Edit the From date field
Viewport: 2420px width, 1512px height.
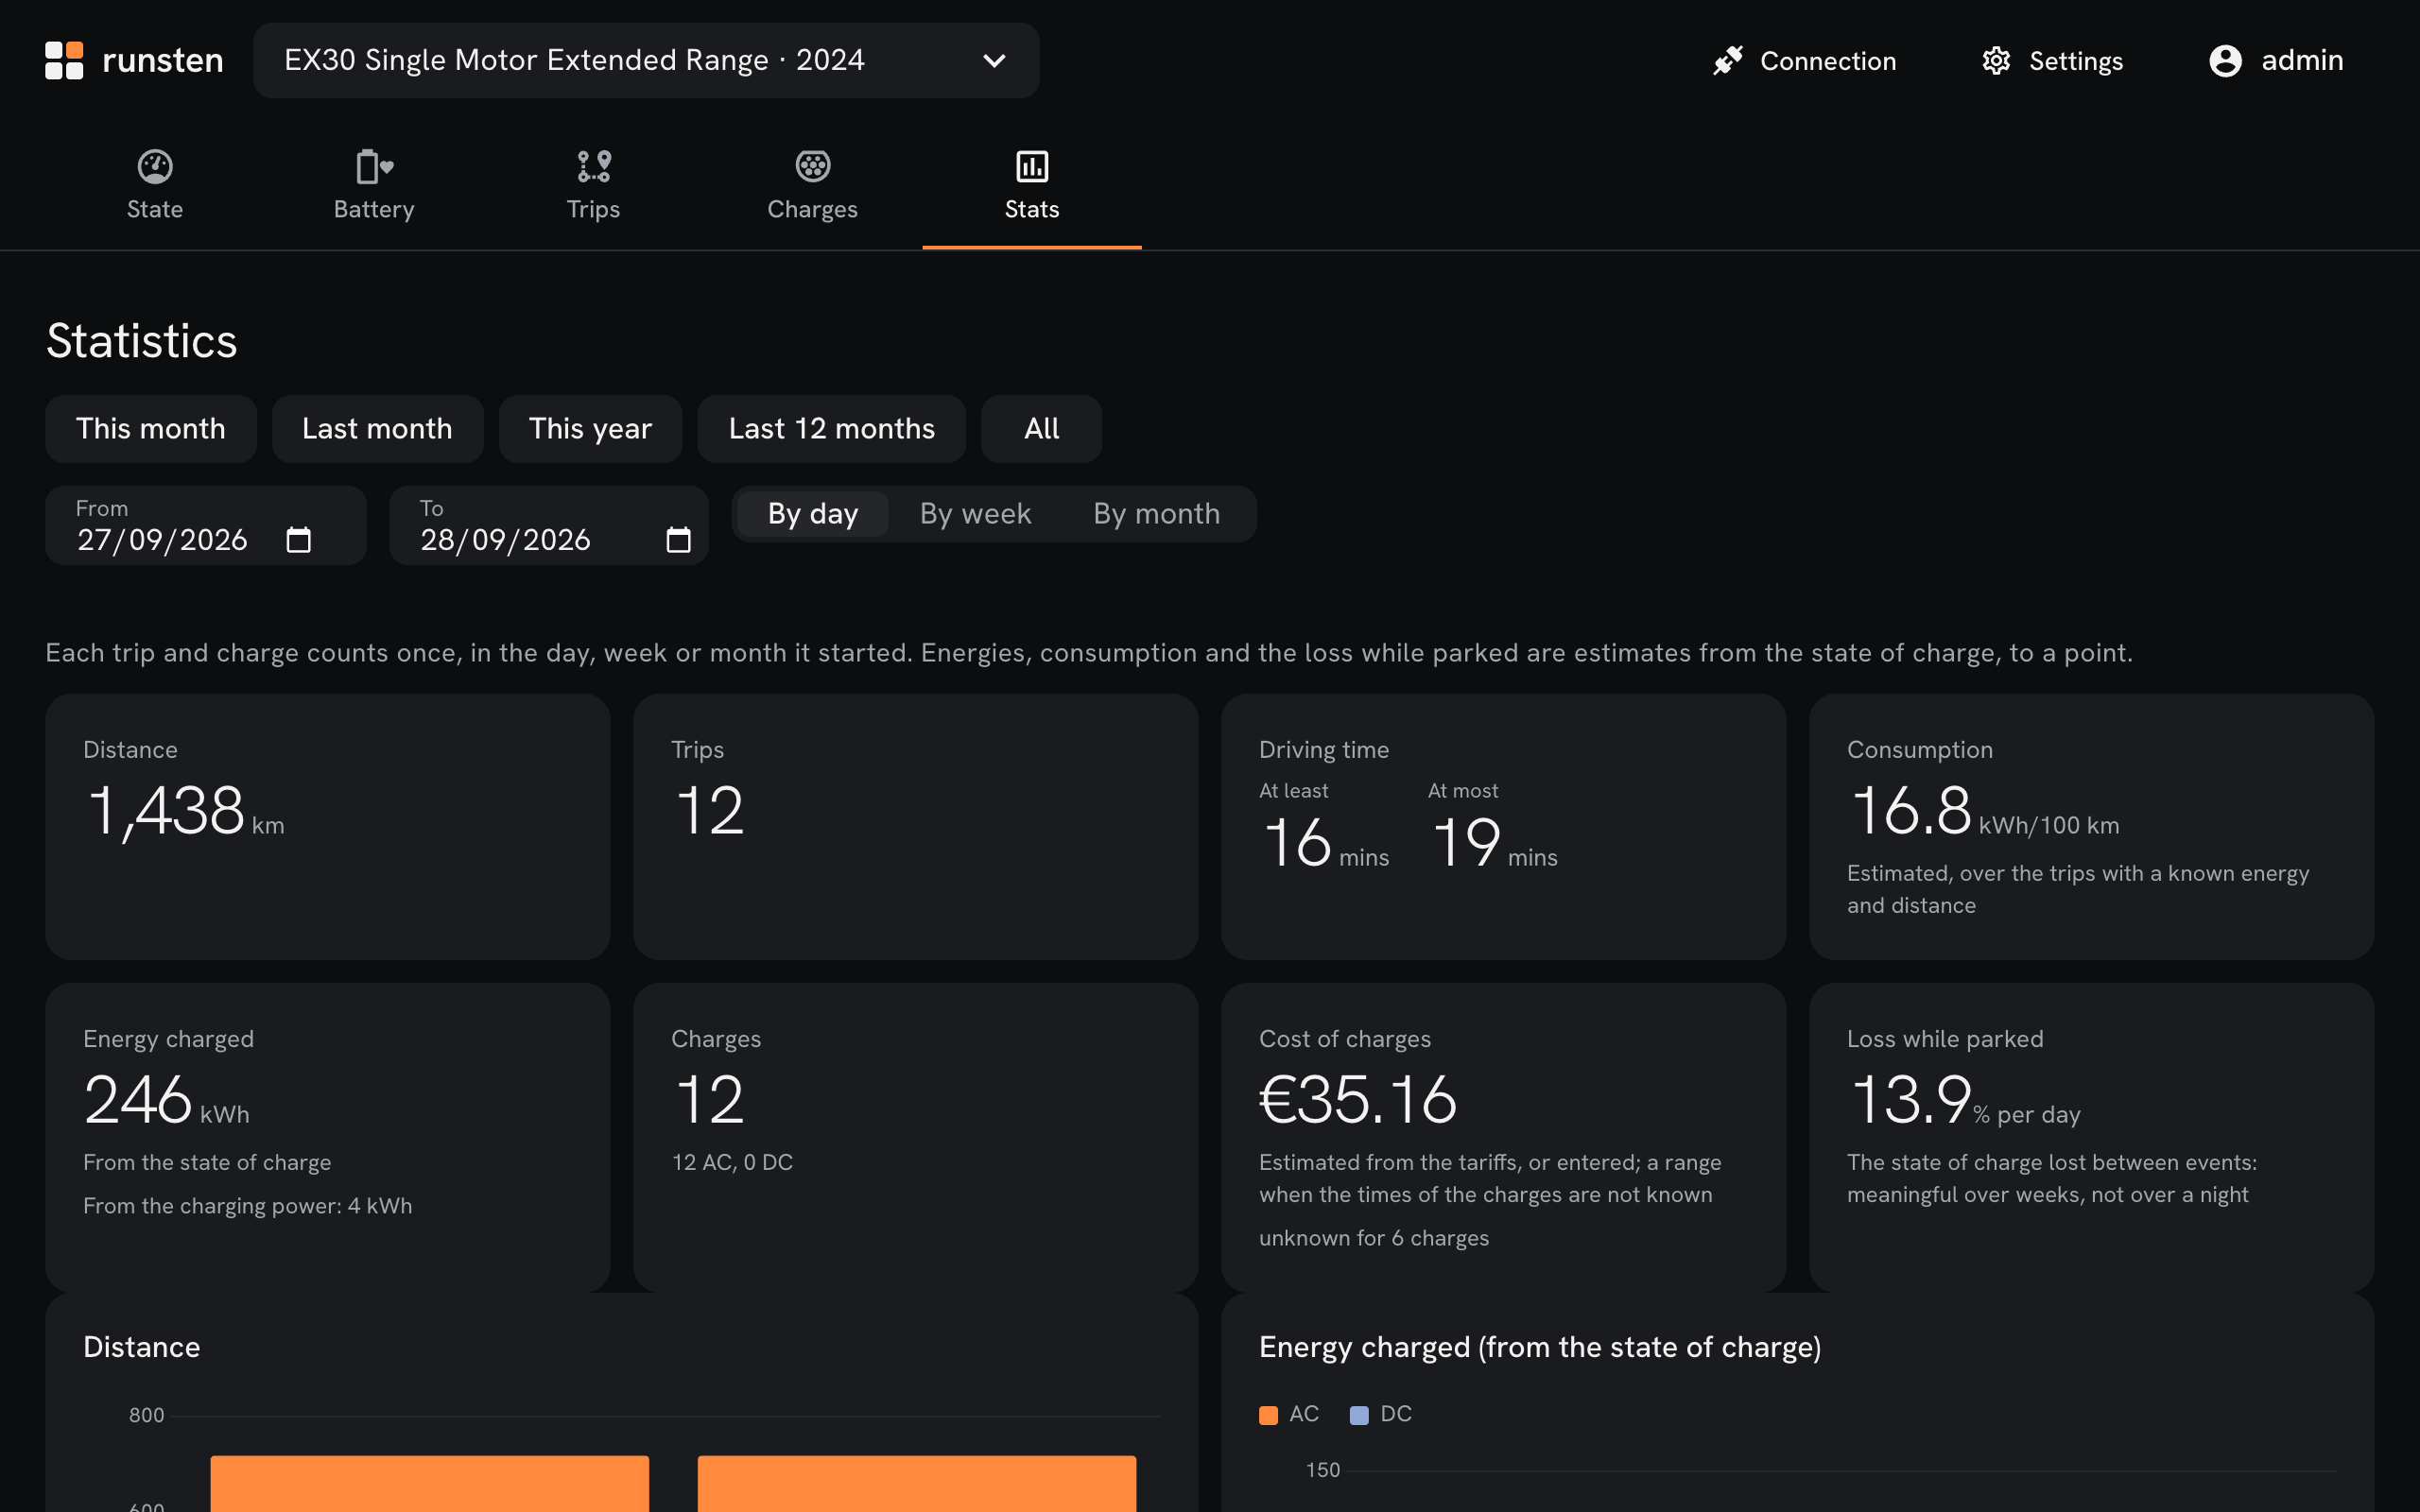click(x=205, y=526)
